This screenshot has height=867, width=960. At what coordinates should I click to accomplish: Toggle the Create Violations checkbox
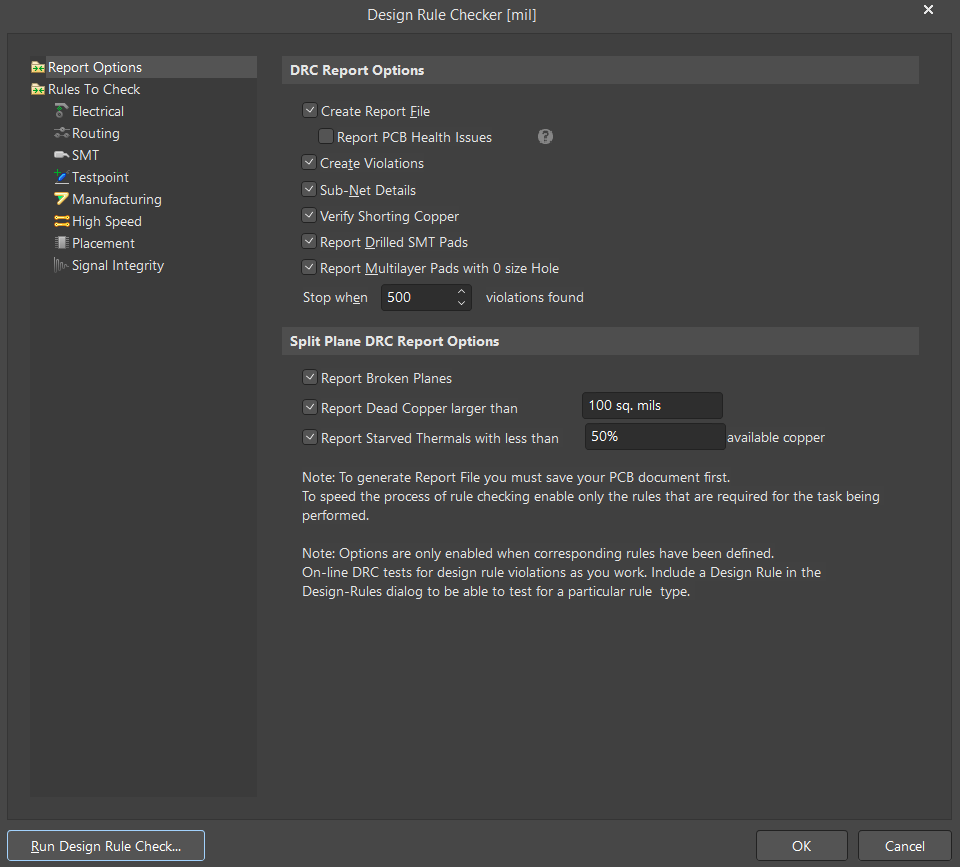[x=309, y=163]
